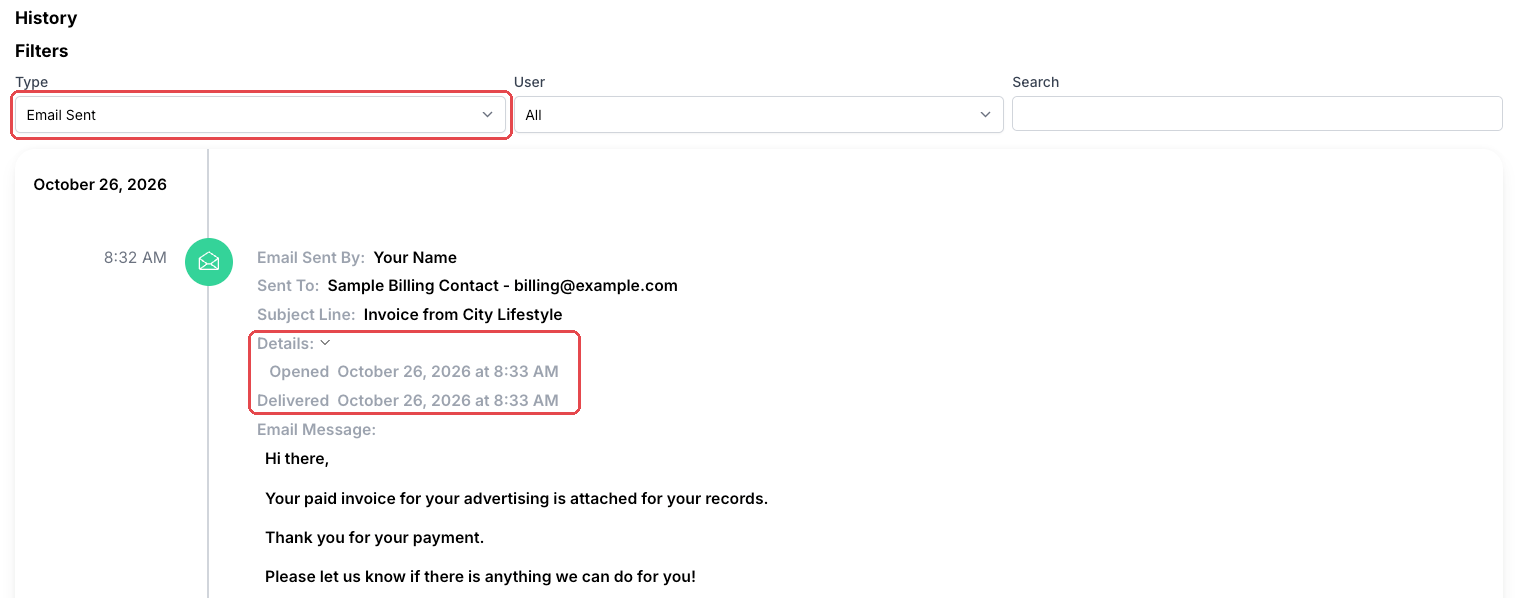
Task: Click the 'User' filter label
Action: pos(529,82)
